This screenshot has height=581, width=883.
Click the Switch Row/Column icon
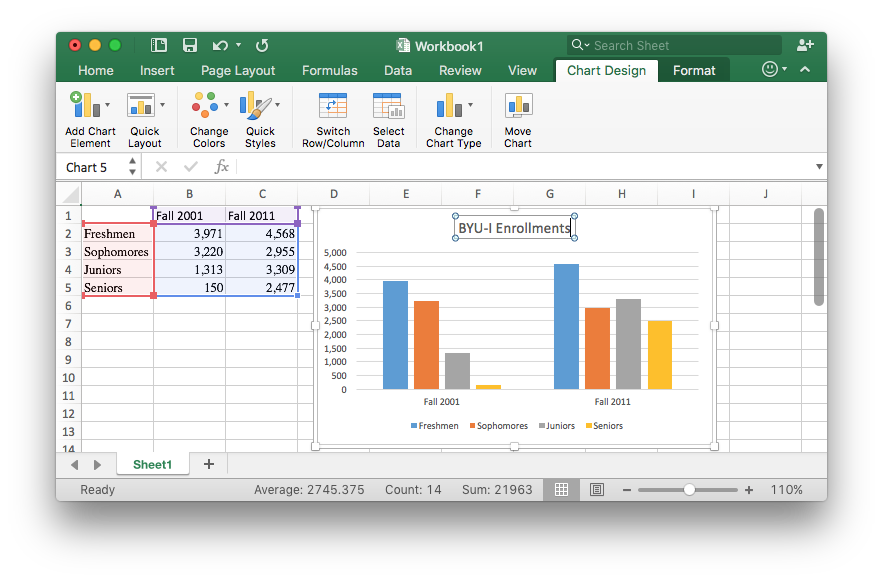pos(333,105)
